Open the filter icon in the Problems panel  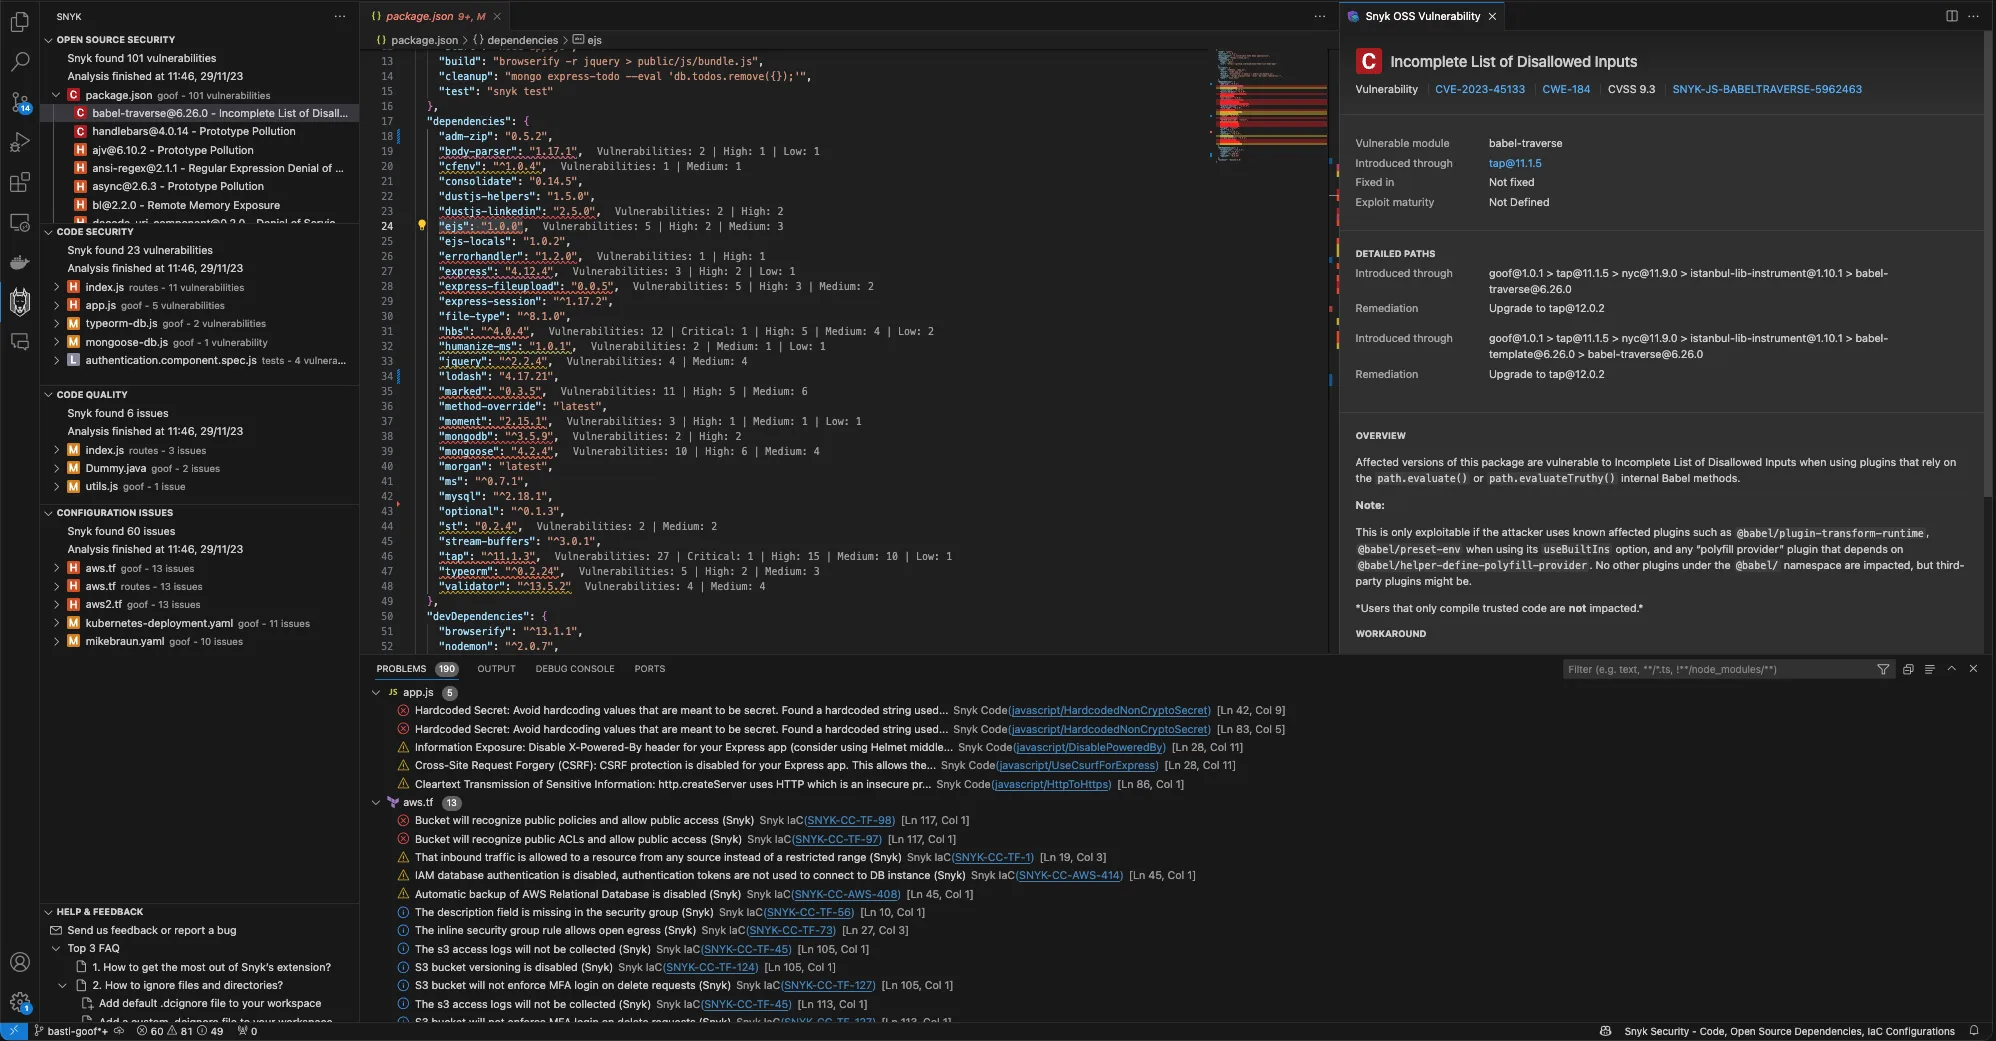click(x=1883, y=669)
